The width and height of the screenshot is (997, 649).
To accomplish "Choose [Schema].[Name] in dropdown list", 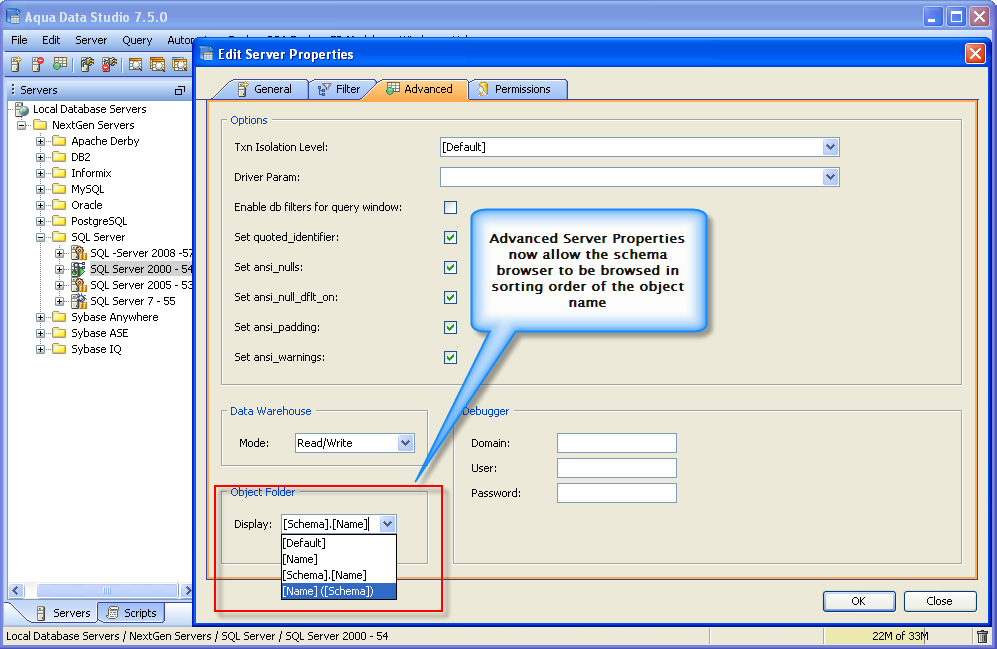I will 339,575.
